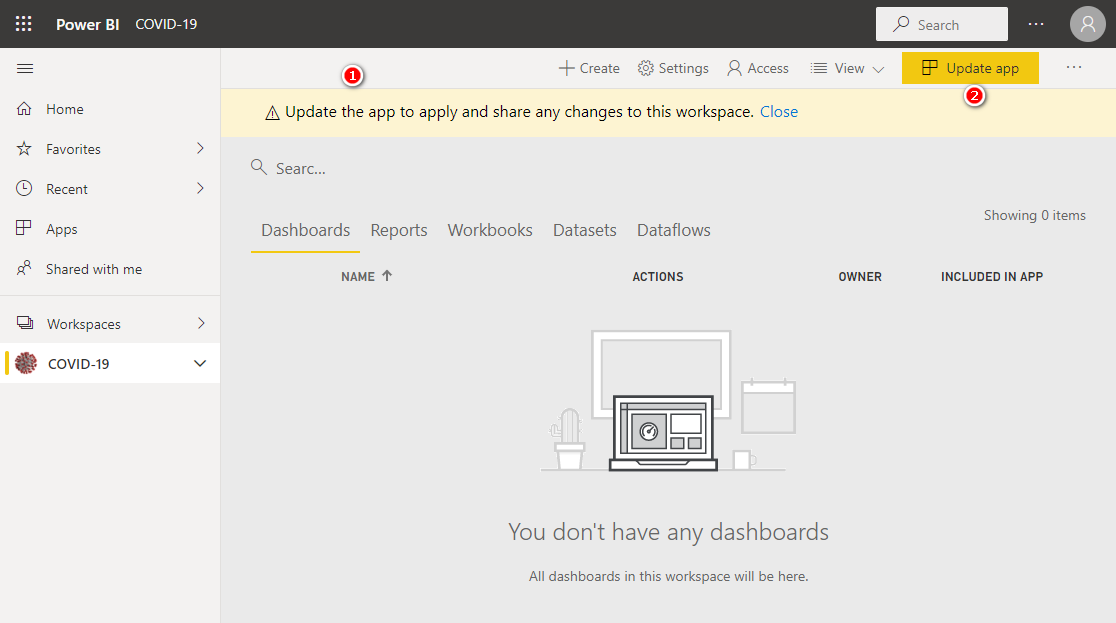Open Recent clock item
The image size is (1116, 623).
(110, 189)
